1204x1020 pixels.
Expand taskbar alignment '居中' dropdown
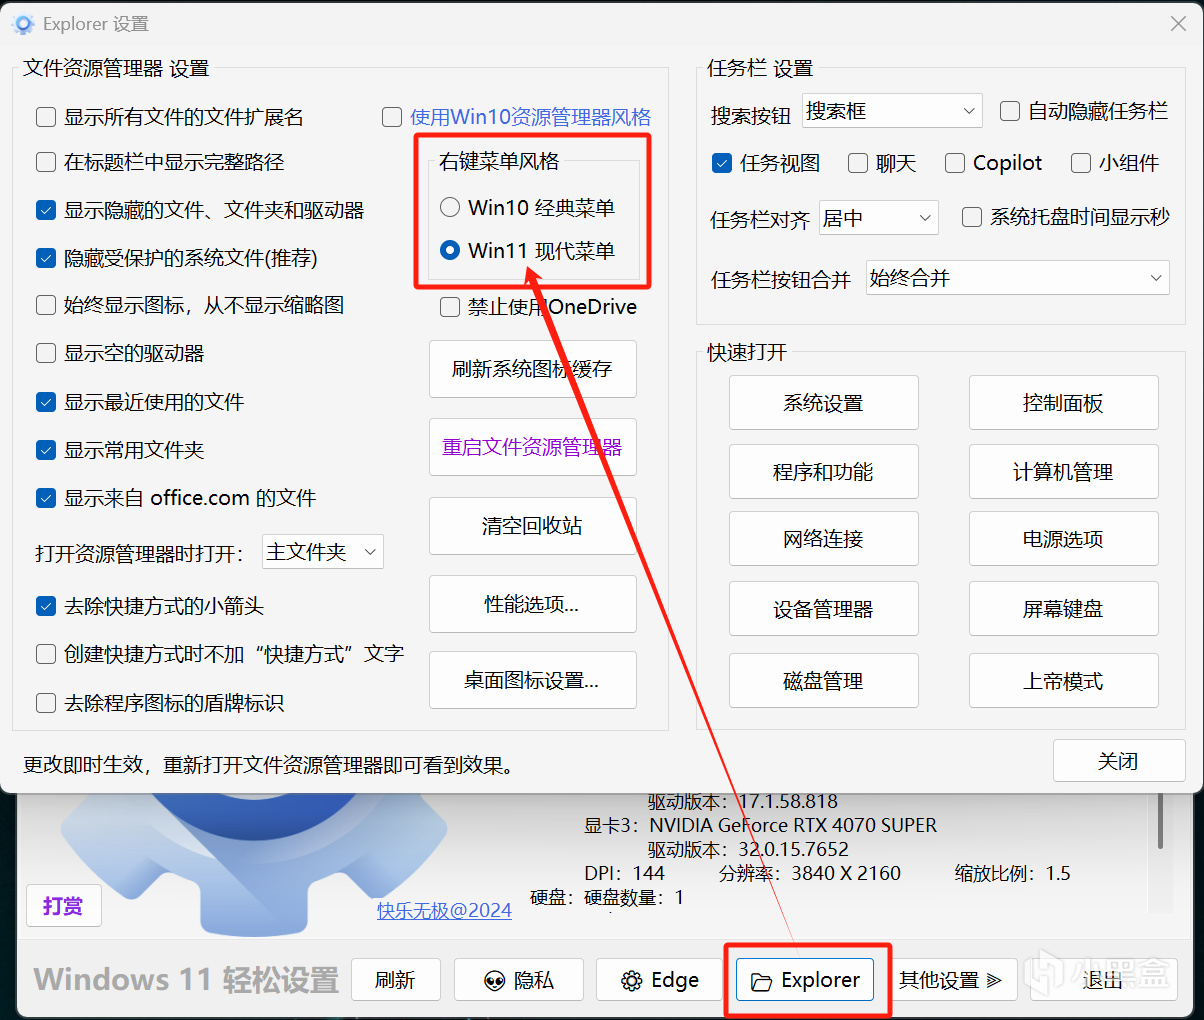coord(878,217)
